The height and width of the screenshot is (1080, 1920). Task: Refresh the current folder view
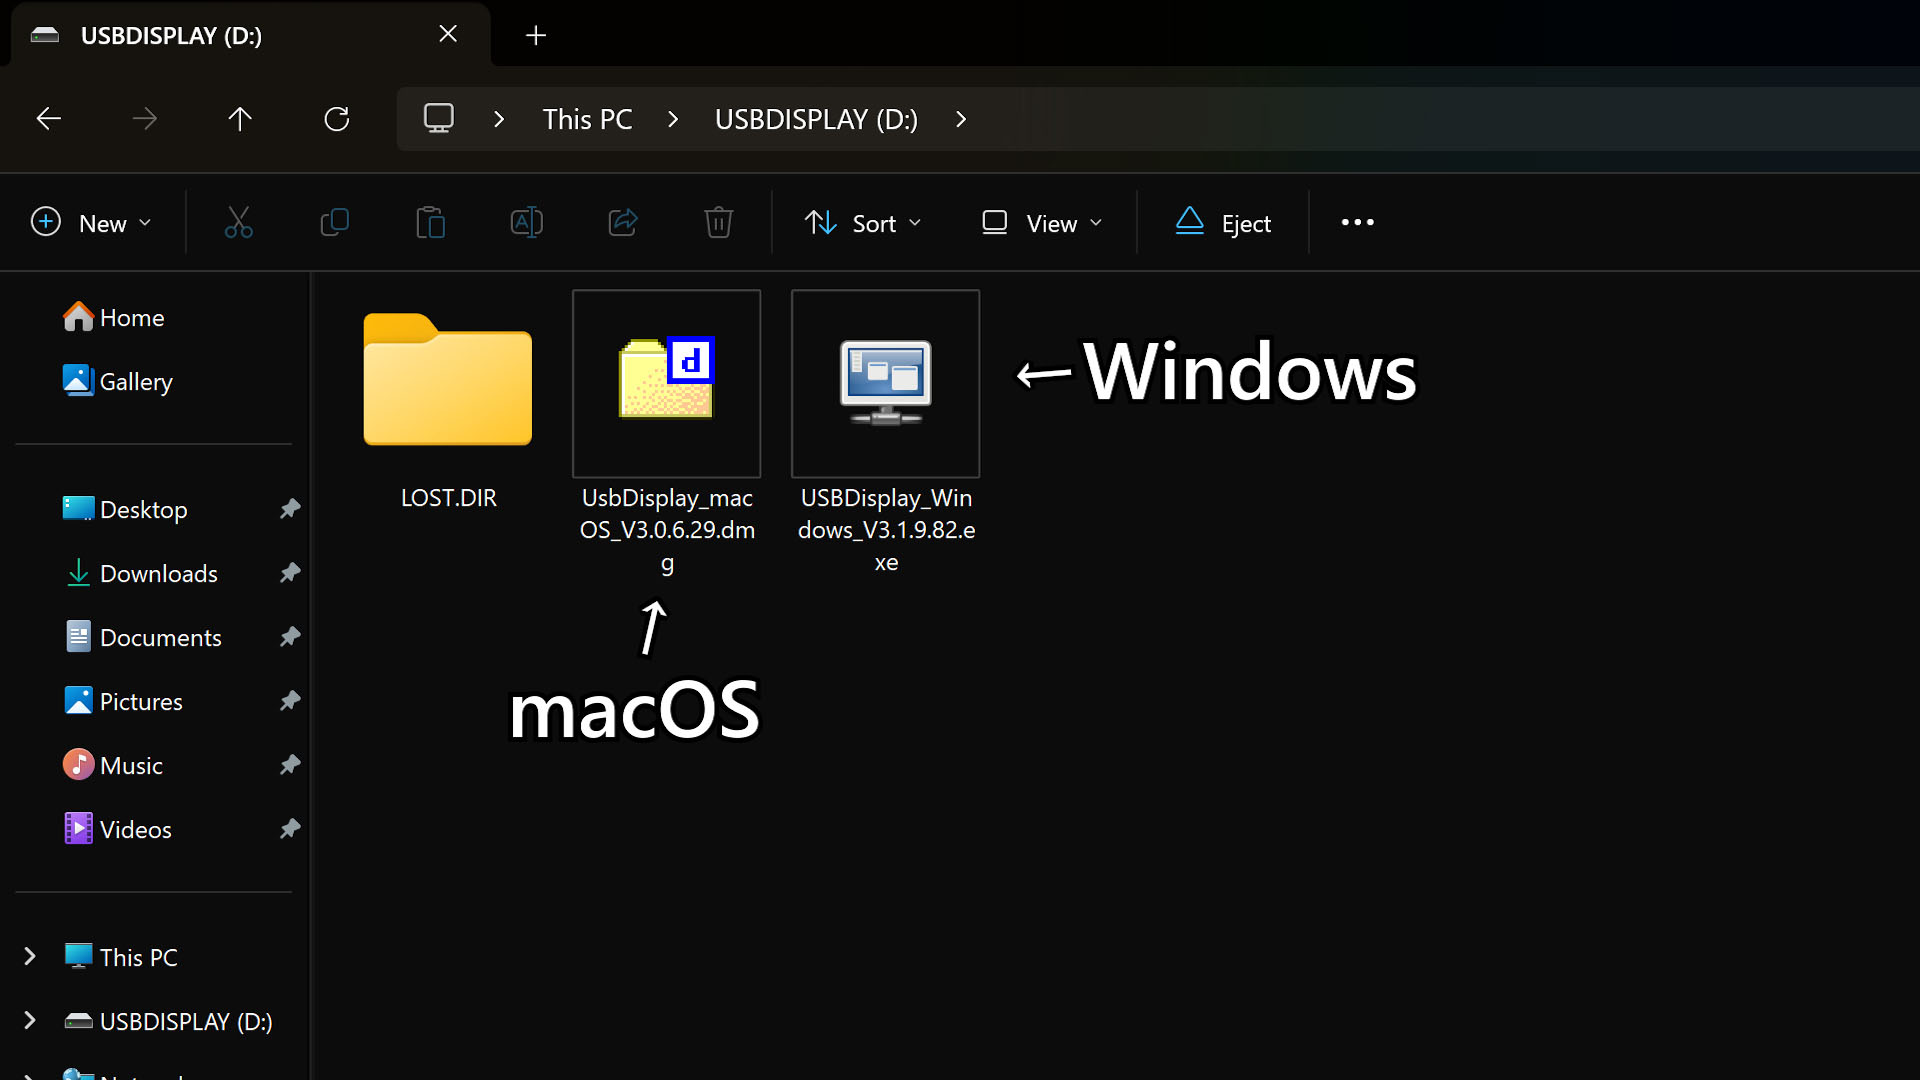tap(337, 119)
